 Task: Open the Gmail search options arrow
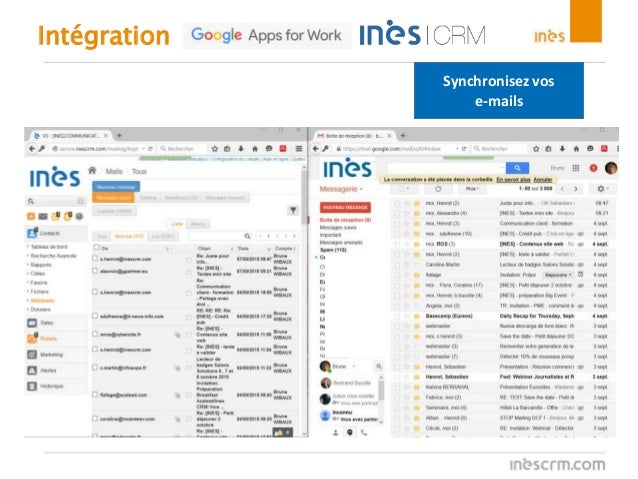pyautogui.click(x=501, y=168)
